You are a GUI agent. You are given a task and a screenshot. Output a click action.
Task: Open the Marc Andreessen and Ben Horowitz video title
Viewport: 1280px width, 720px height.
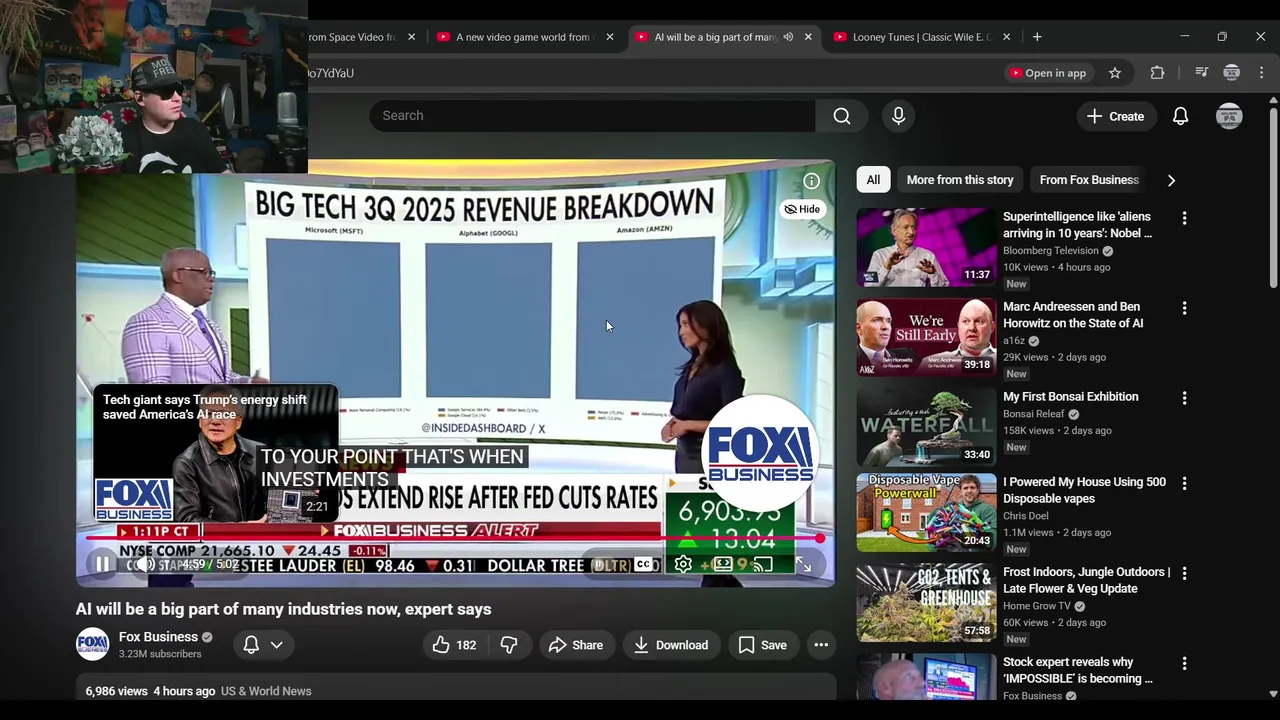tap(1073, 315)
